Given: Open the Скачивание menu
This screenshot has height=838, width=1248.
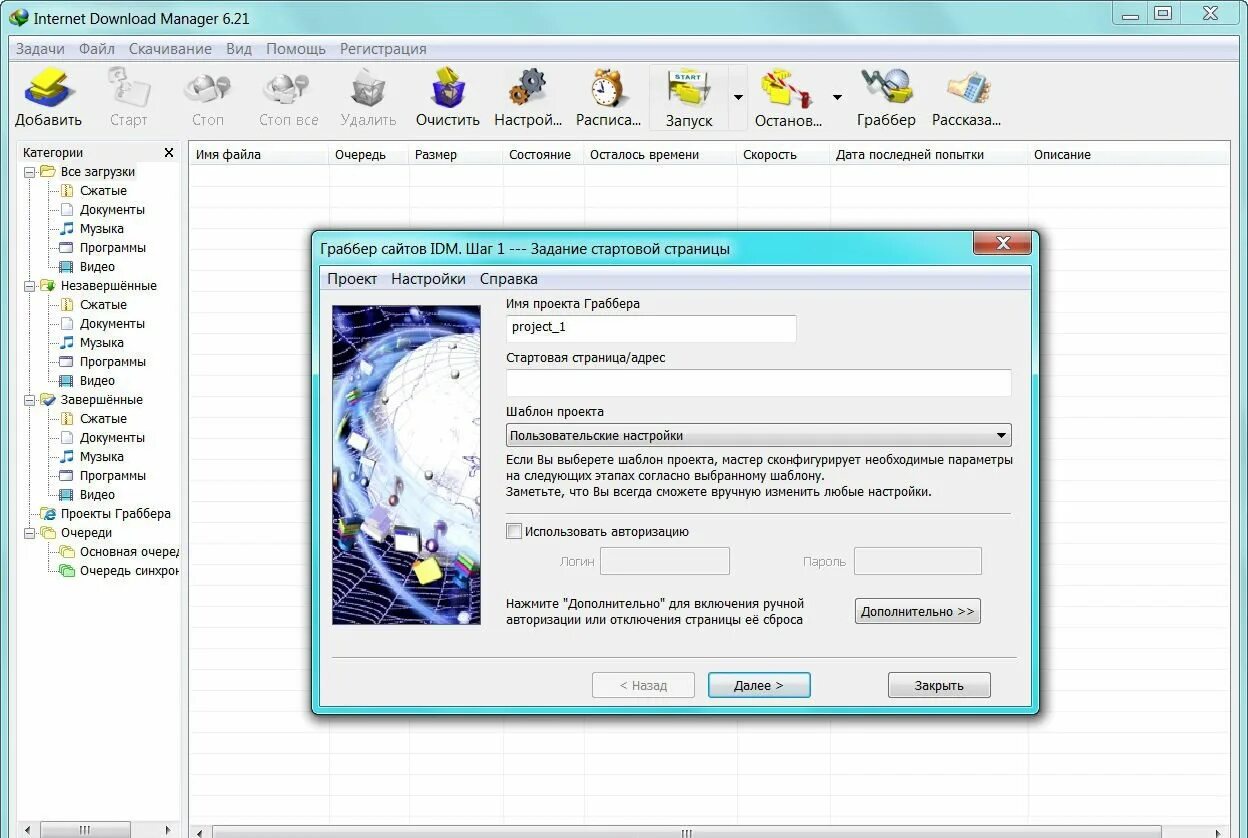Looking at the screenshot, I should point(170,48).
